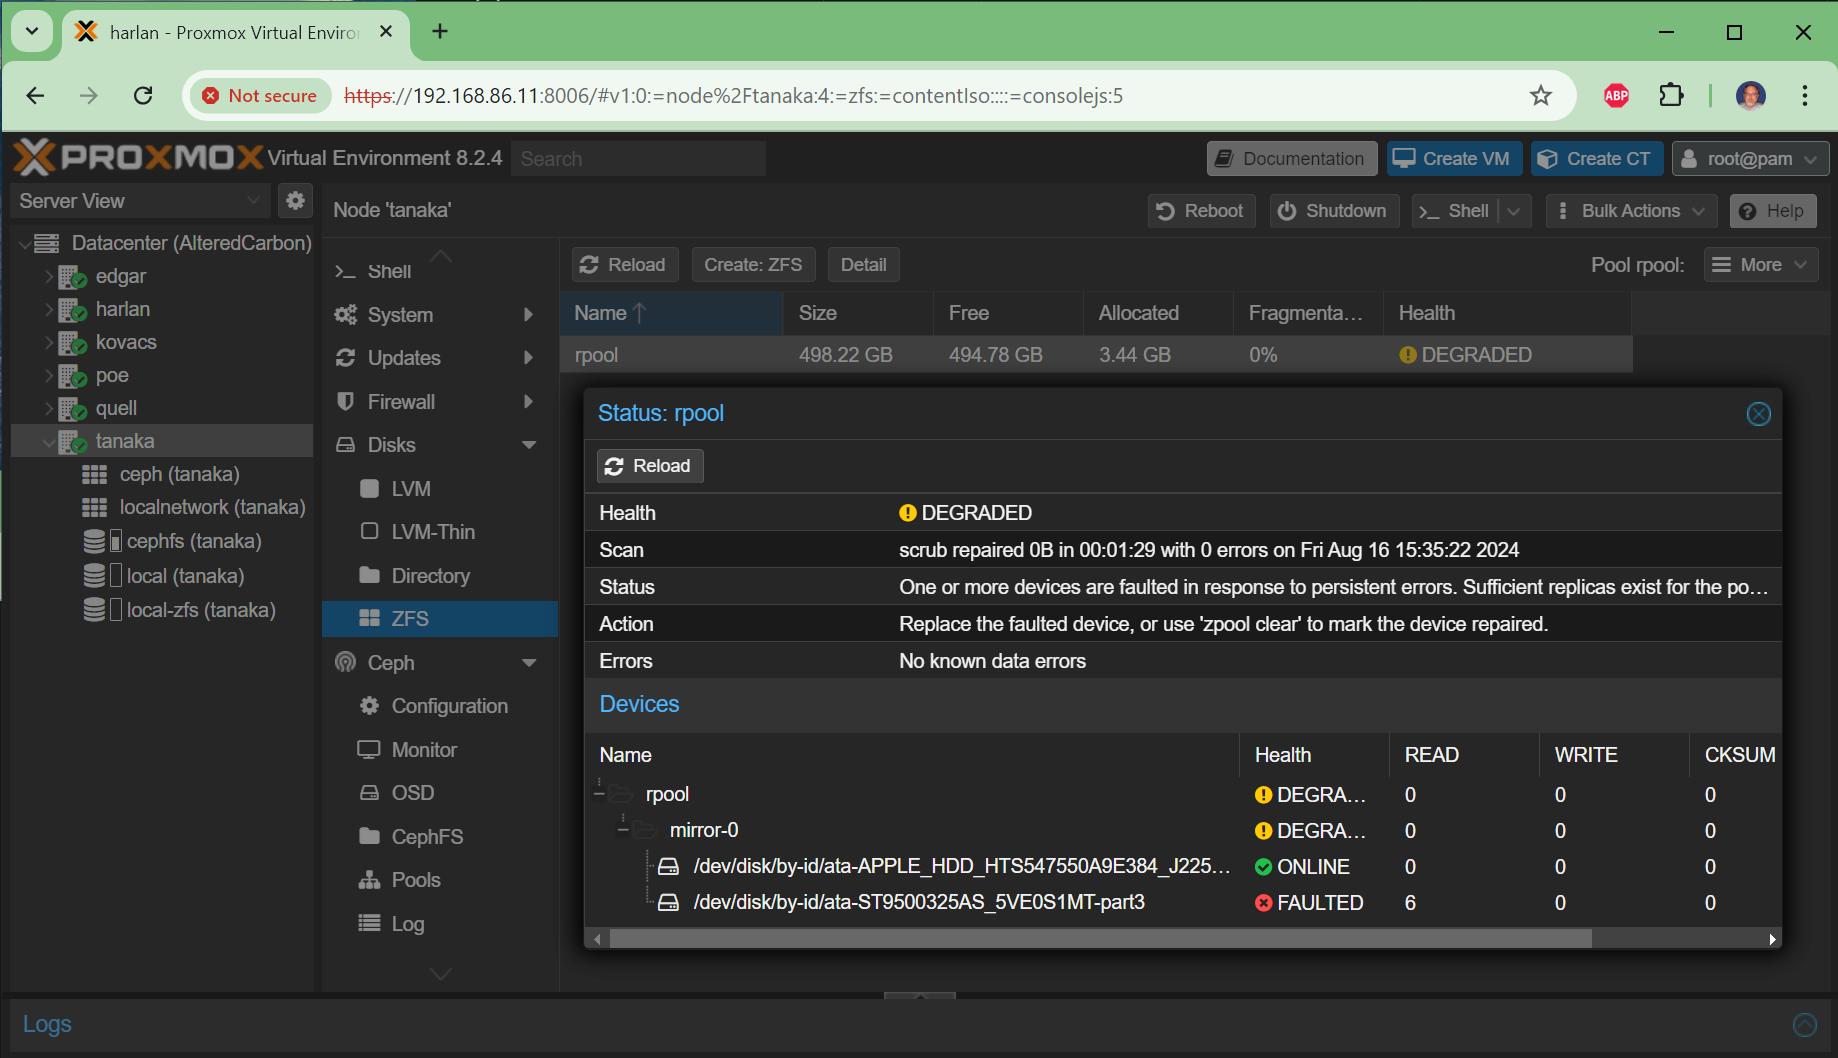Select the harlan node in tree
This screenshot has width=1838, height=1058.
(x=122, y=309)
